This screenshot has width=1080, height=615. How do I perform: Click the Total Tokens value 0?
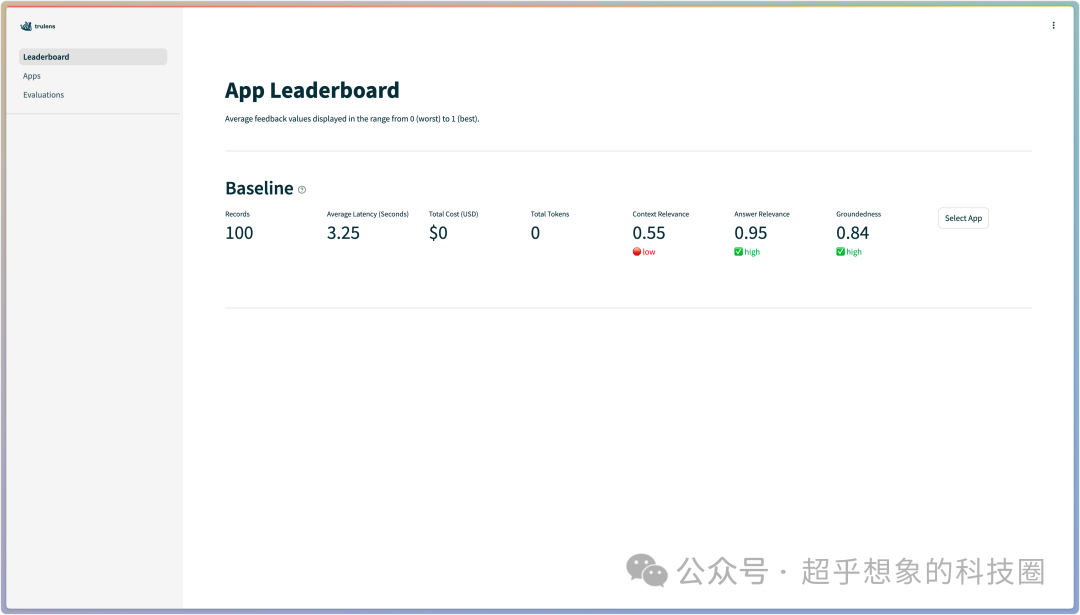[535, 233]
